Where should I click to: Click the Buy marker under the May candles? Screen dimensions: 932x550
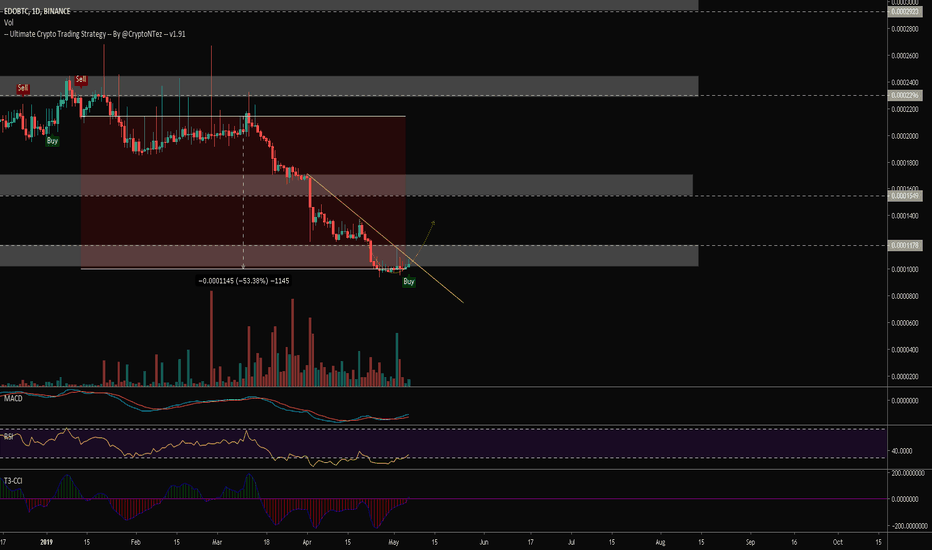point(408,281)
